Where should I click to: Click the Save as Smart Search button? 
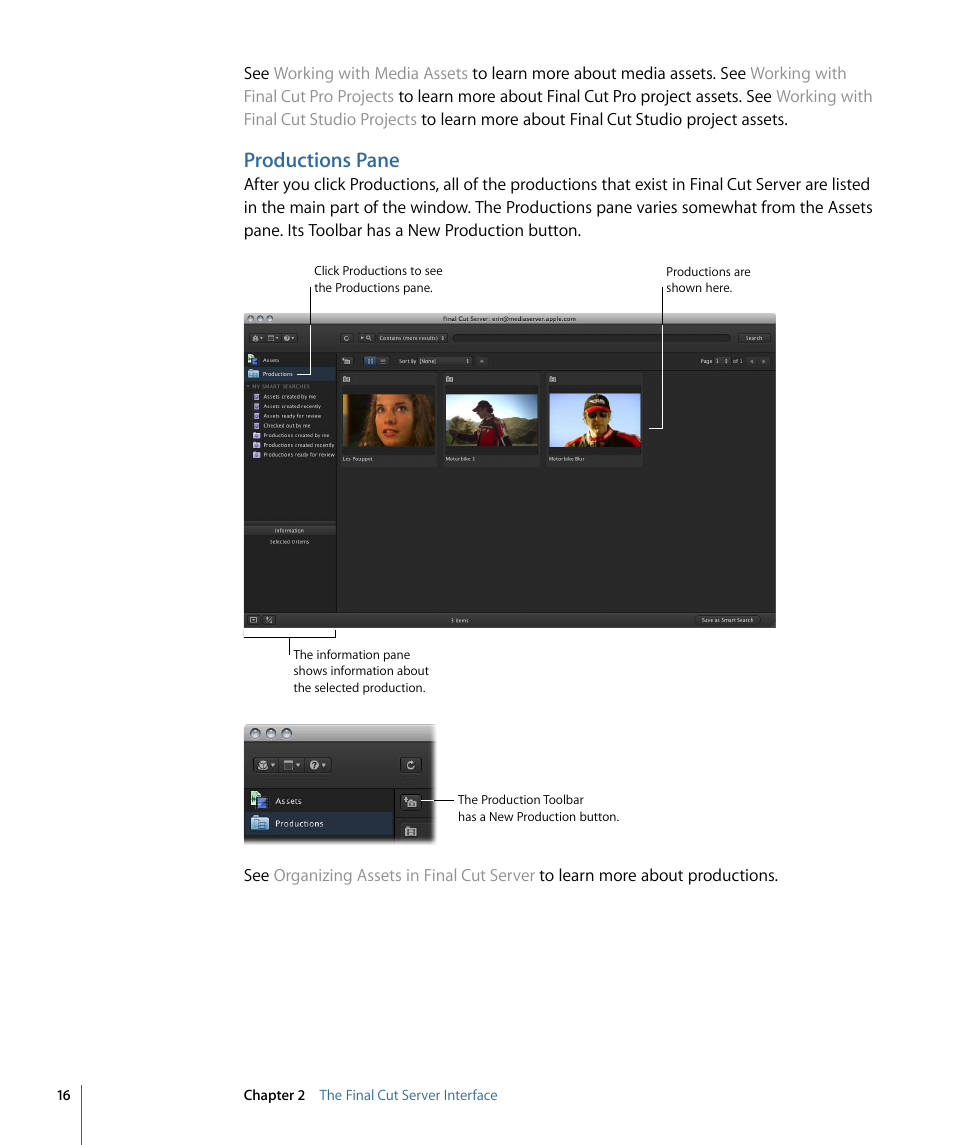click(x=727, y=620)
